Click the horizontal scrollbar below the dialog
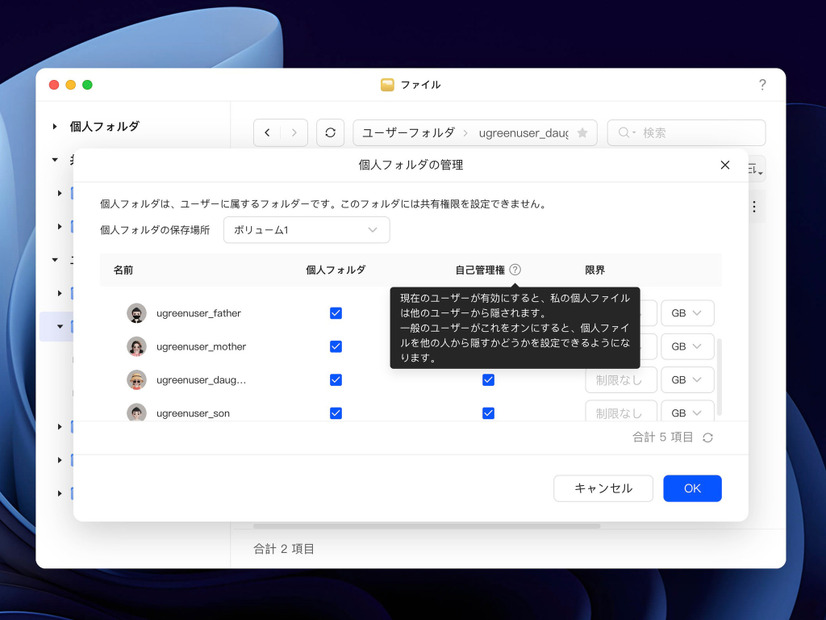The height and width of the screenshot is (620, 826). [x=427, y=526]
